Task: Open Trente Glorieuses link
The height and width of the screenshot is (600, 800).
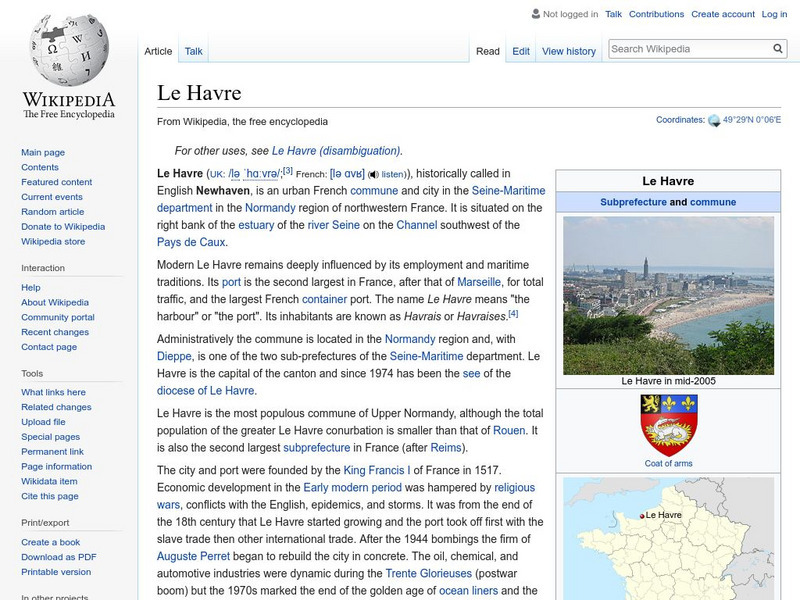Action: pos(429,573)
